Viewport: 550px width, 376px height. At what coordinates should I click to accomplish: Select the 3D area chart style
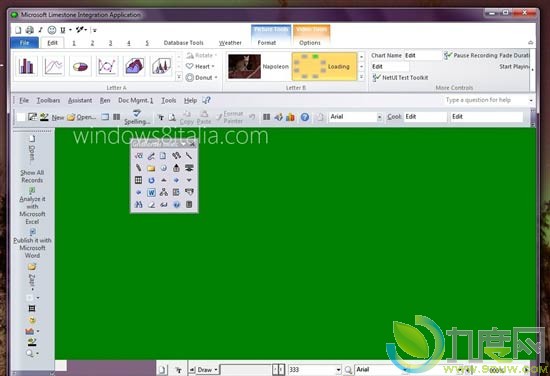(134, 66)
